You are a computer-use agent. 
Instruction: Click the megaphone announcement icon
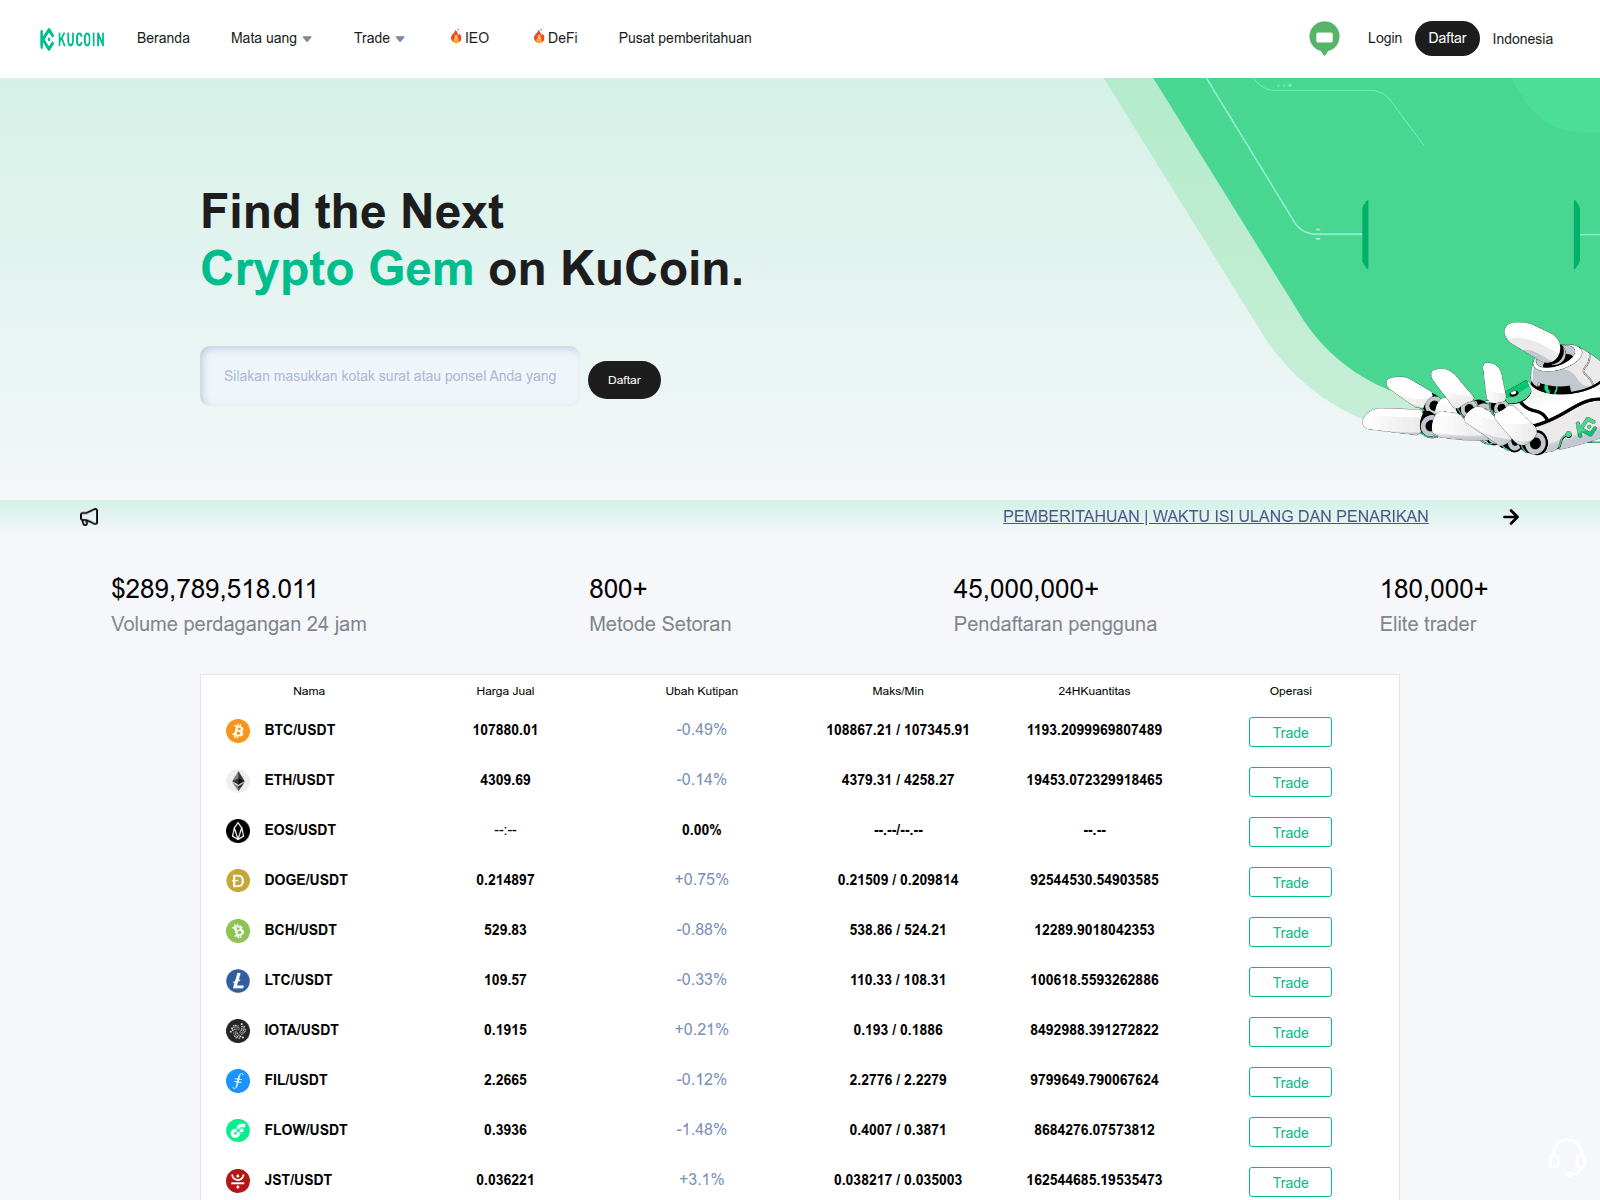pyautogui.click(x=89, y=517)
